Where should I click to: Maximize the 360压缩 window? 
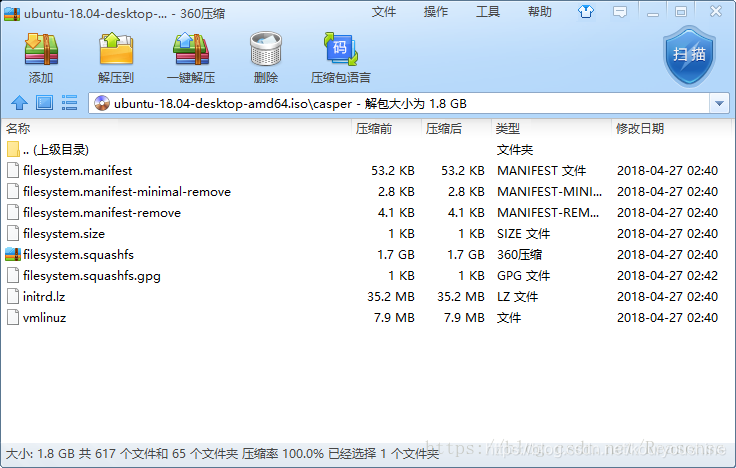pyautogui.click(x=681, y=12)
